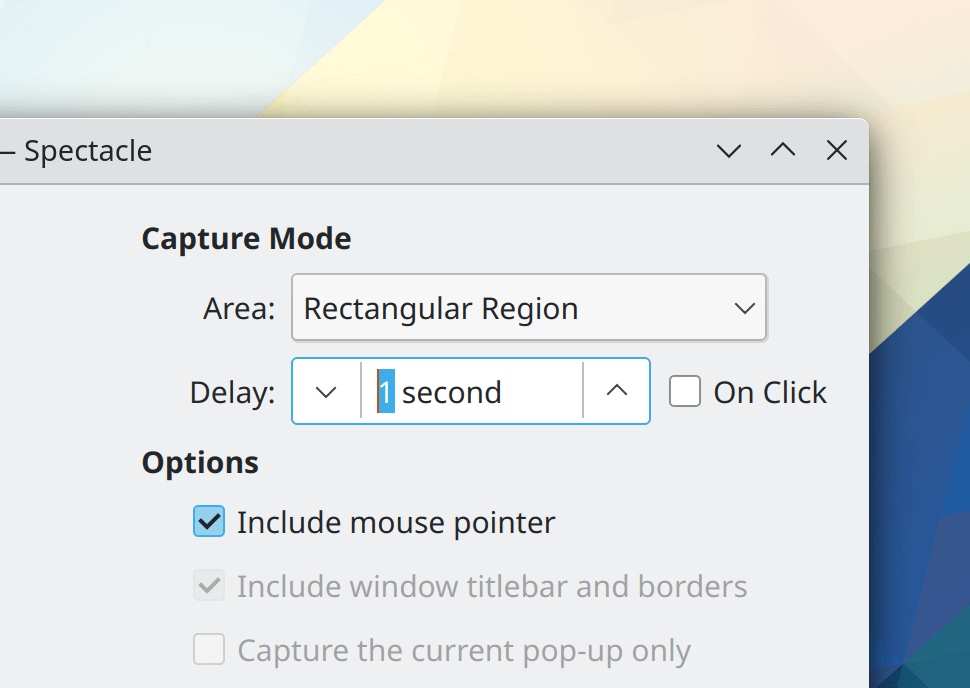
Task: Focus the Delay field showing 1 second
Action: coord(470,392)
